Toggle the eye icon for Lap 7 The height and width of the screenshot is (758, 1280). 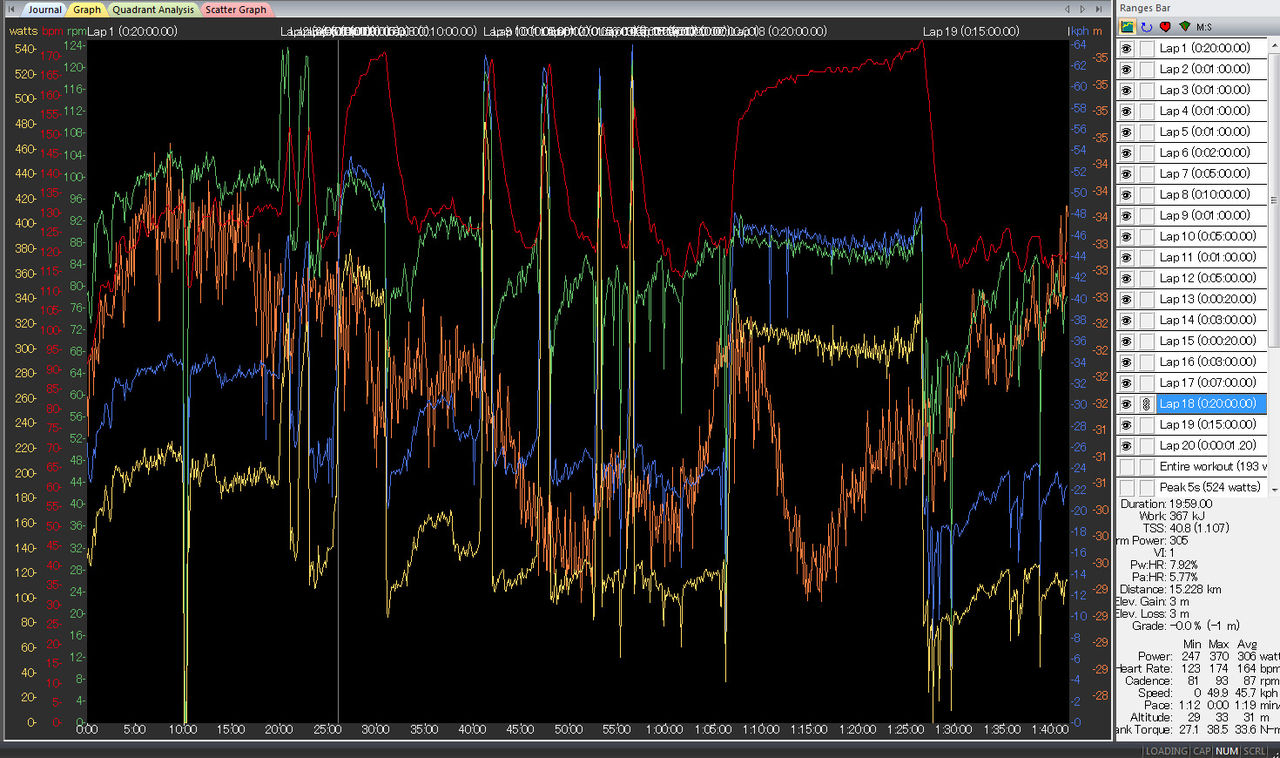[1127, 174]
